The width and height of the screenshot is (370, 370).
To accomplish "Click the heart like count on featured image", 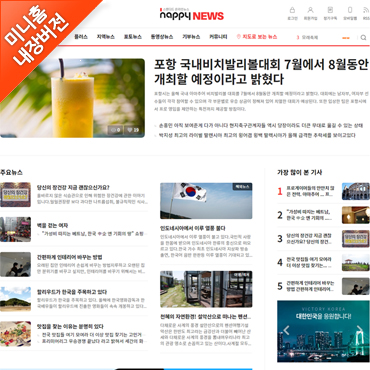I will [133, 130].
